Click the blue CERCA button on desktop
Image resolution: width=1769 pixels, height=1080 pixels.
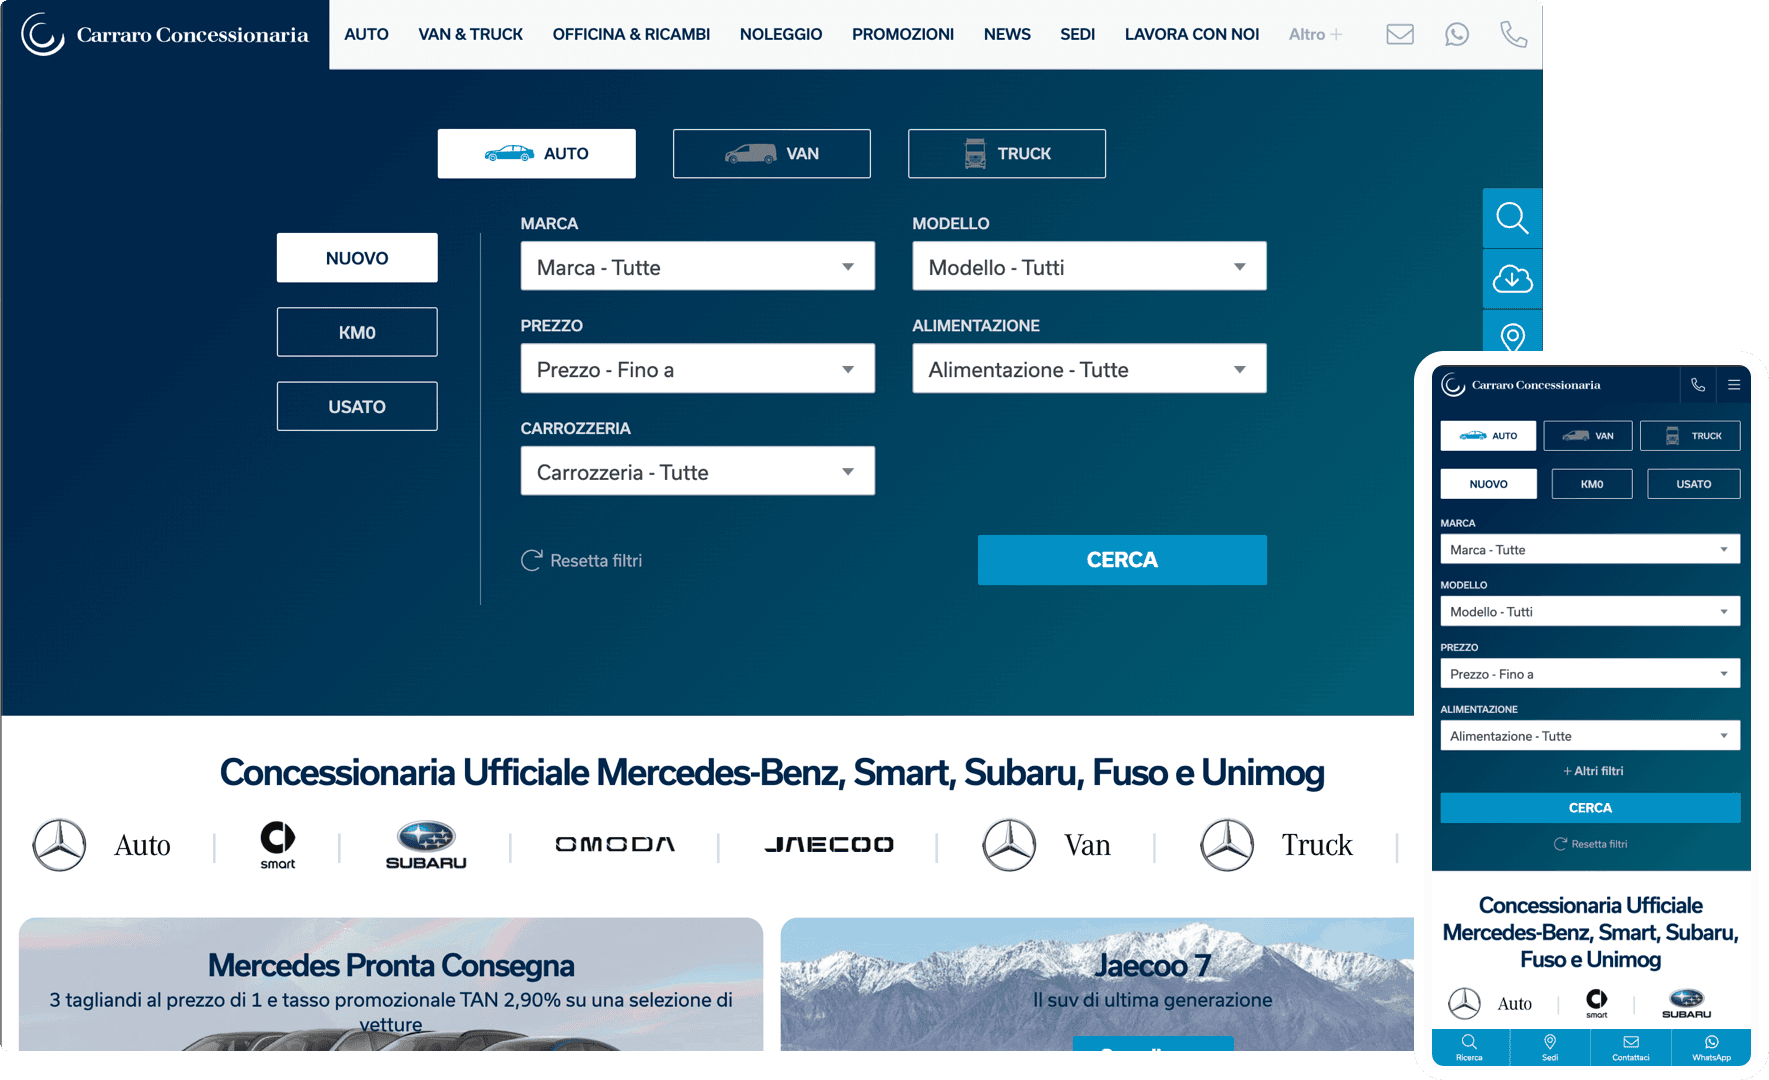(x=1122, y=560)
